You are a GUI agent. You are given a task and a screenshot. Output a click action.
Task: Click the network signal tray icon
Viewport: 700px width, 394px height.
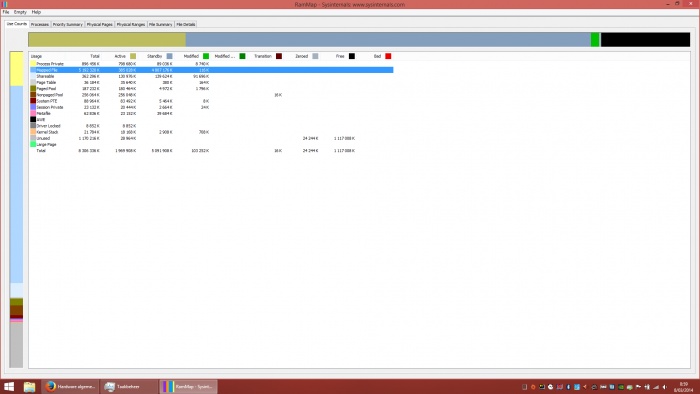pos(656,387)
